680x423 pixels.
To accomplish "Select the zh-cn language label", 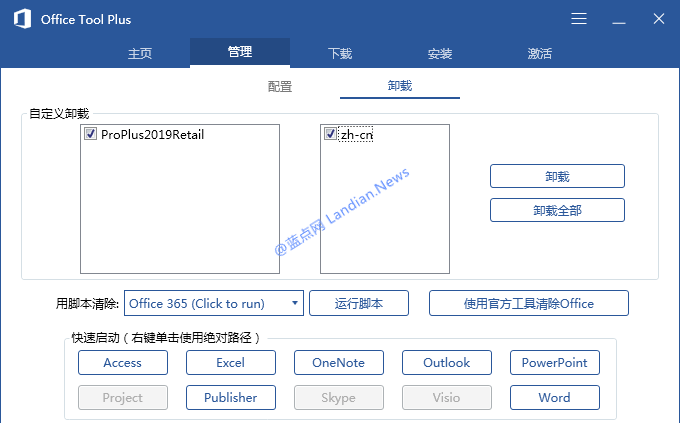I will coord(356,135).
